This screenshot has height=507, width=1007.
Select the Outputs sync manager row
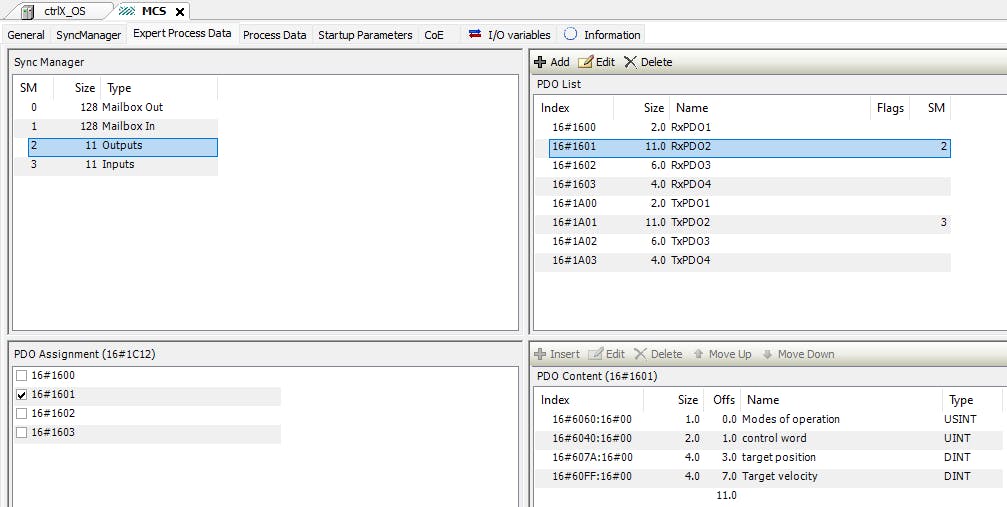tap(123, 146)
